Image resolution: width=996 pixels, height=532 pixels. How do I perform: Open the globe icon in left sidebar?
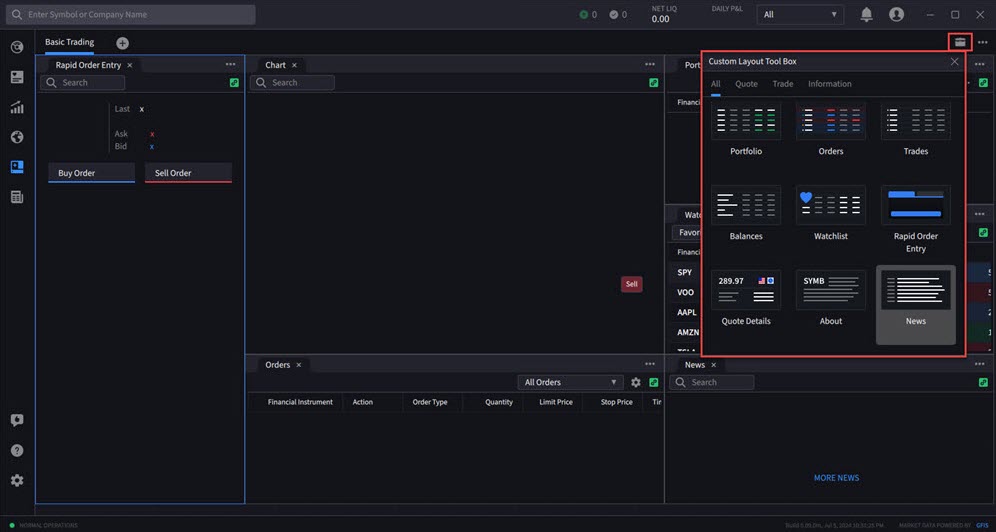(17, 137)
